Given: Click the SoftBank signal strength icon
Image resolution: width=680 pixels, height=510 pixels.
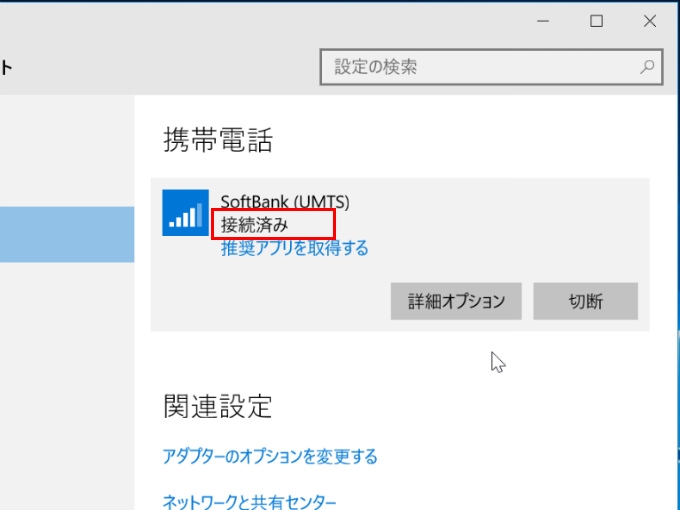Looking at the screenshot, I should (185, 212).
